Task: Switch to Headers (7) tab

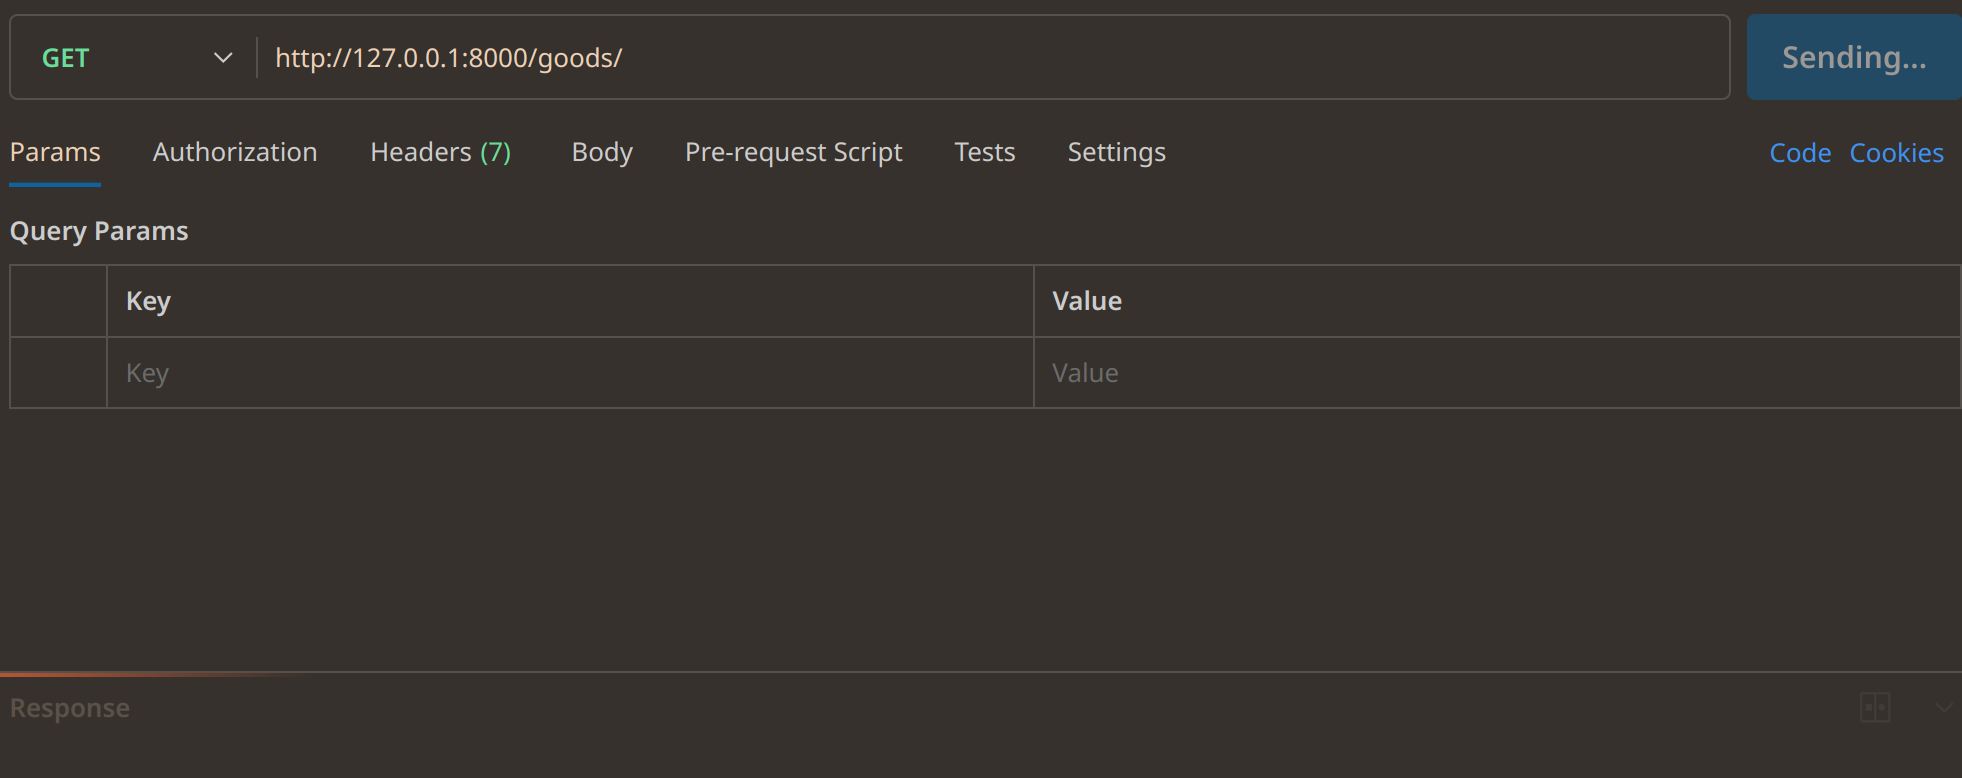Action: click(x=440, y=152)
